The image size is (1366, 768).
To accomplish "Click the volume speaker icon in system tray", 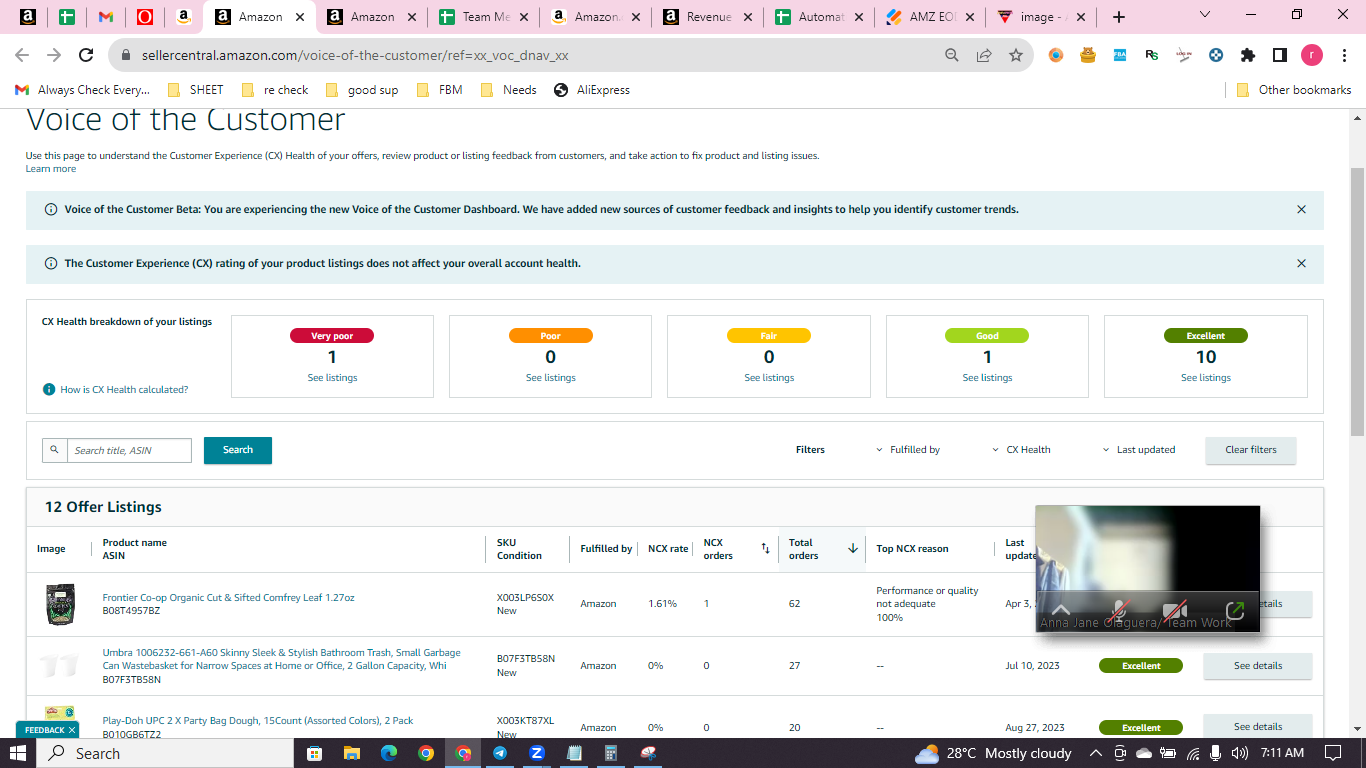I will pos(1240,753).
